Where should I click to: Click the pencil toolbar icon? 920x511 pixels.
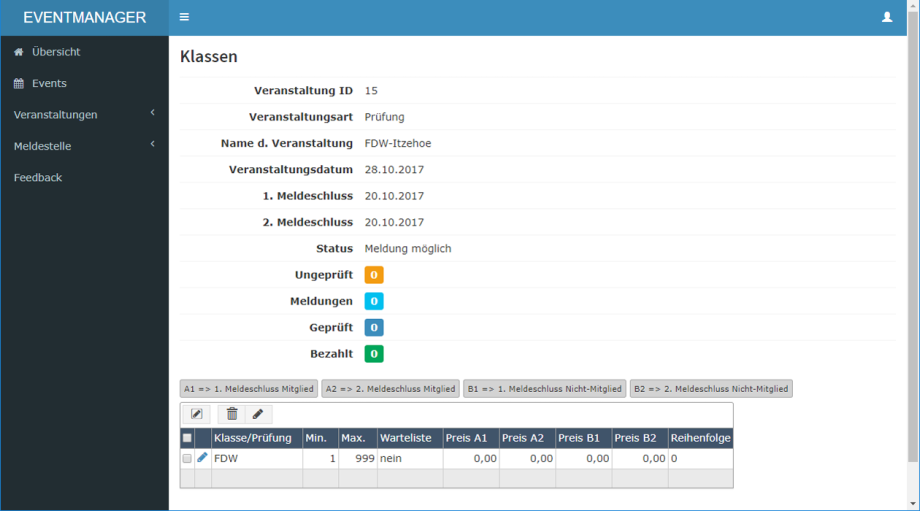pos(258,414)
